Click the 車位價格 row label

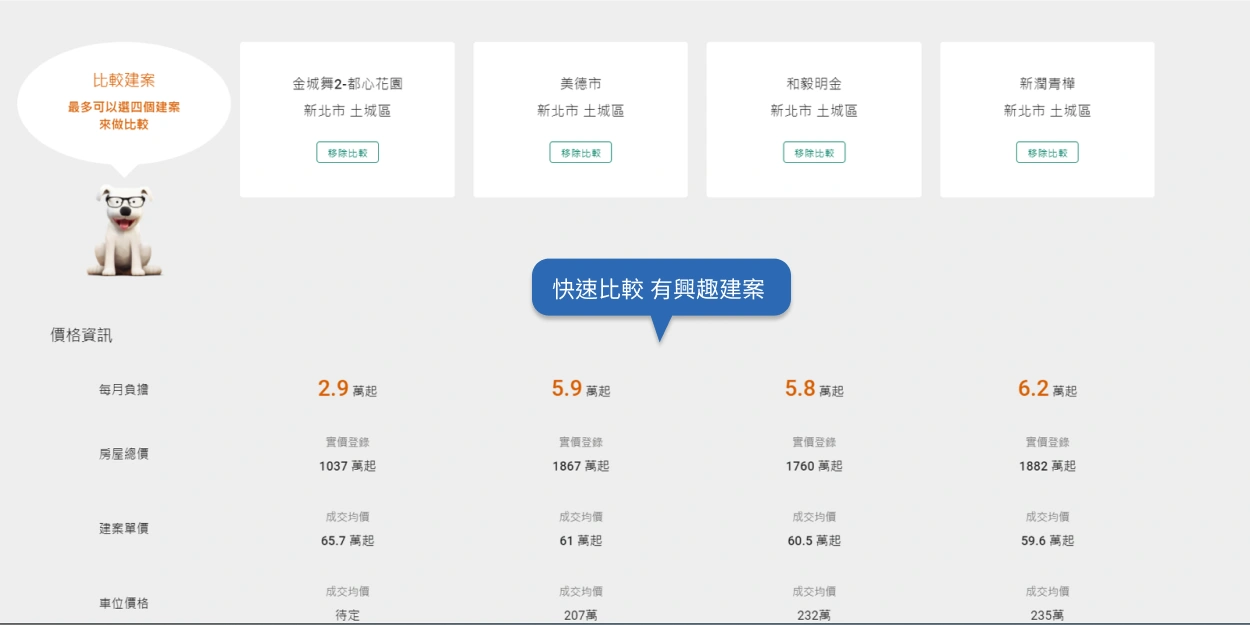(x=124, y=603)
